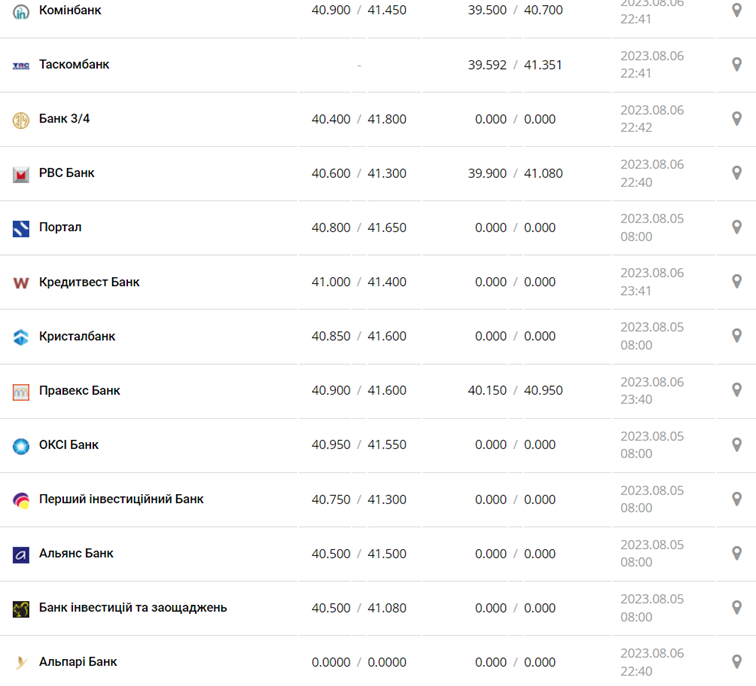Image resolution: width=756 pixels, height=686 pixels.
Task: Open the Альянс Банк name link
Action: click(x=76, y=554)
